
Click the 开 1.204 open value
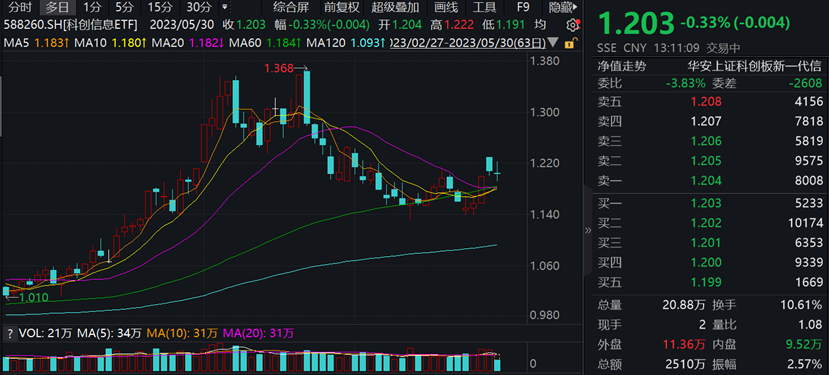[399, 25]
